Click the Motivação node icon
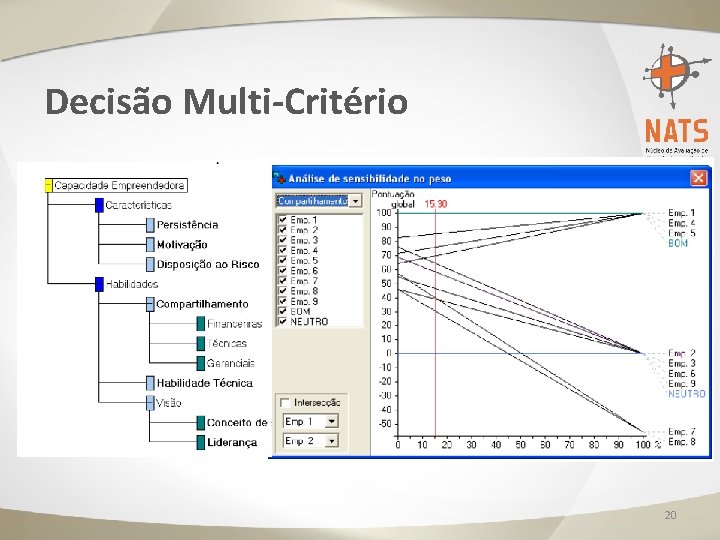This screenshot has height=540, width=720. (x=150, y=245)
